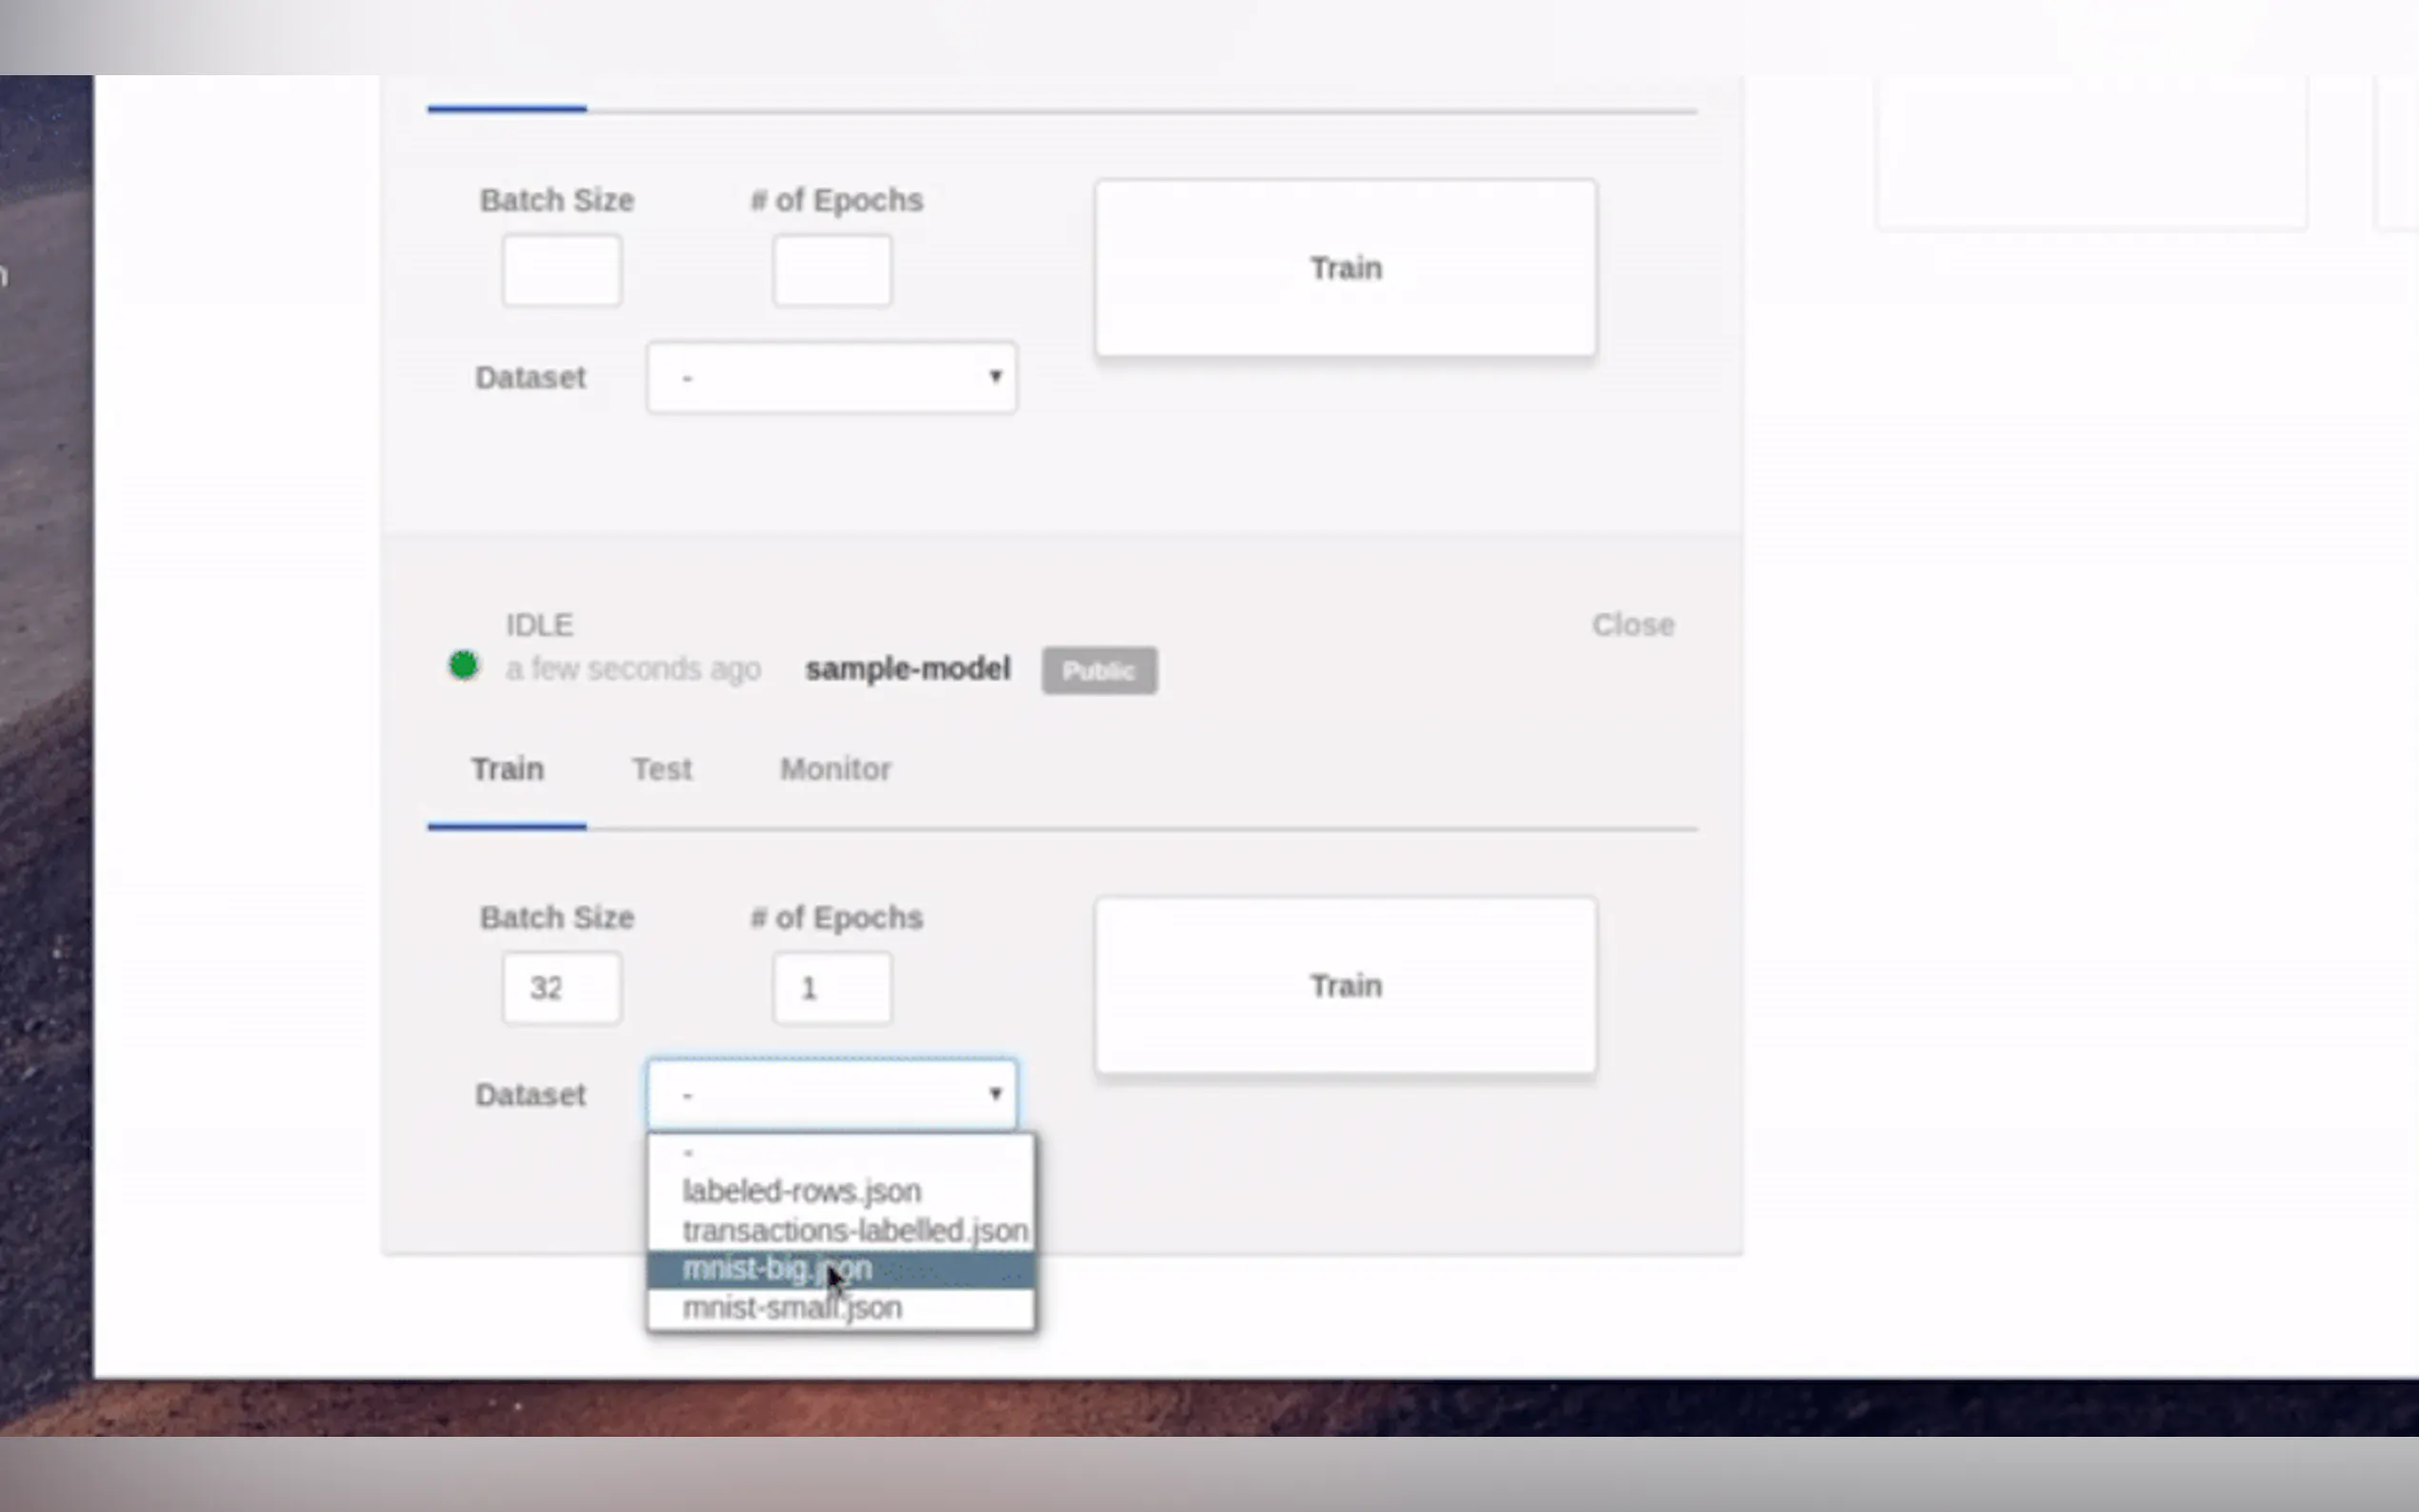Image resolution: width=2419 pixels, height=1512 pixels.
Task: Open the upper Dataset combo box
Action: pos(831,377)
